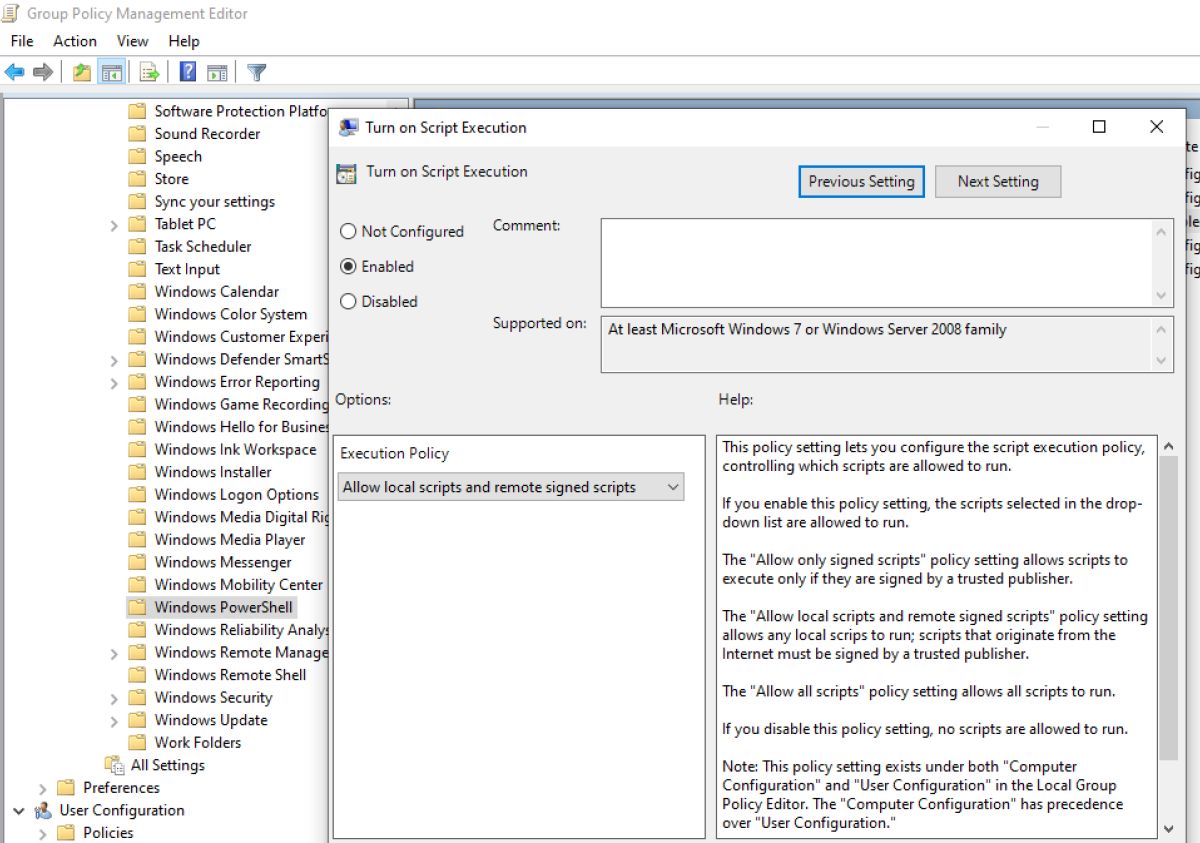Select Windows Media Digital Rights tree item
The height and width of the screenshot is (843, 1200).
pyautogui.click(x=241, y=517)
